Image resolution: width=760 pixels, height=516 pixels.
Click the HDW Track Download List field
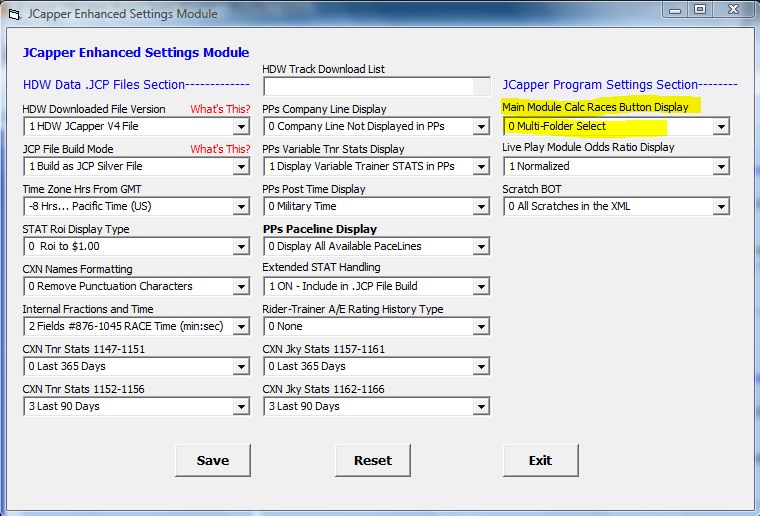(377, 87)
